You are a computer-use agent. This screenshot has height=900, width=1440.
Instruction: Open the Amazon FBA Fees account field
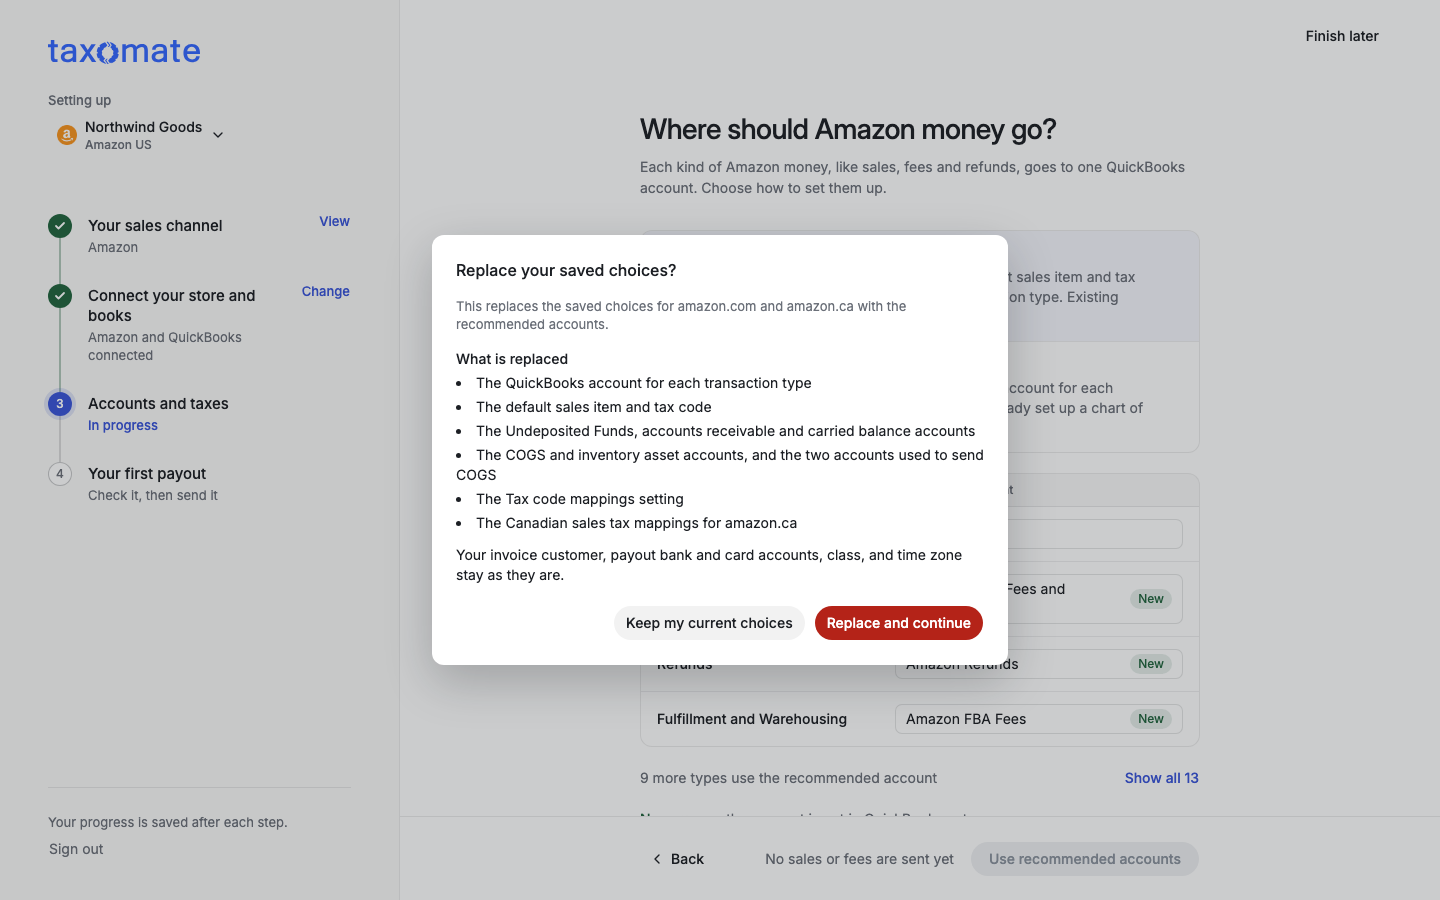(1039, 719)
